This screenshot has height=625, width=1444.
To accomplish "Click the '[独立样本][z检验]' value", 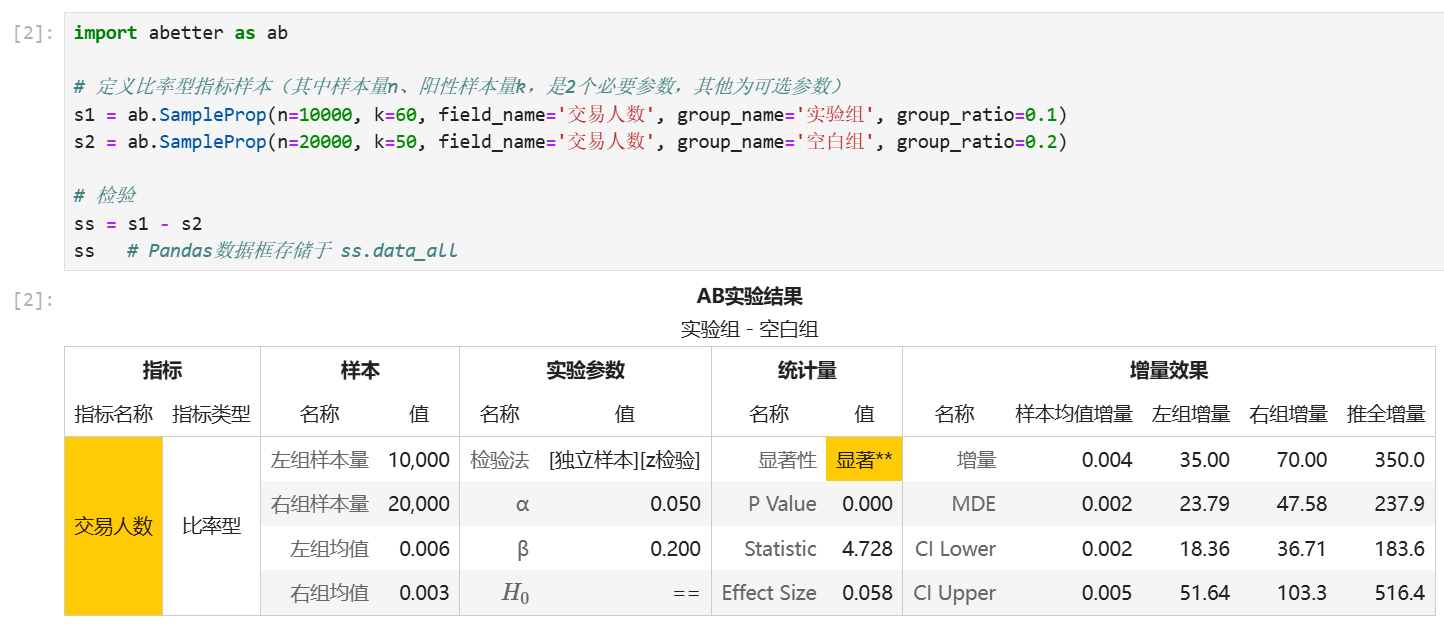I will (x=624, y=460).
